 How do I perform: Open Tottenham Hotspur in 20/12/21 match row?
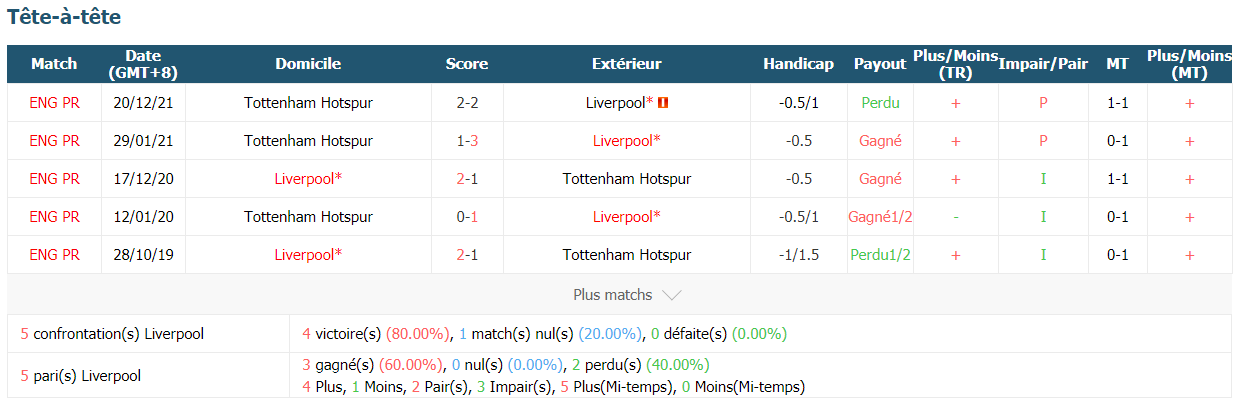point(308,103)
